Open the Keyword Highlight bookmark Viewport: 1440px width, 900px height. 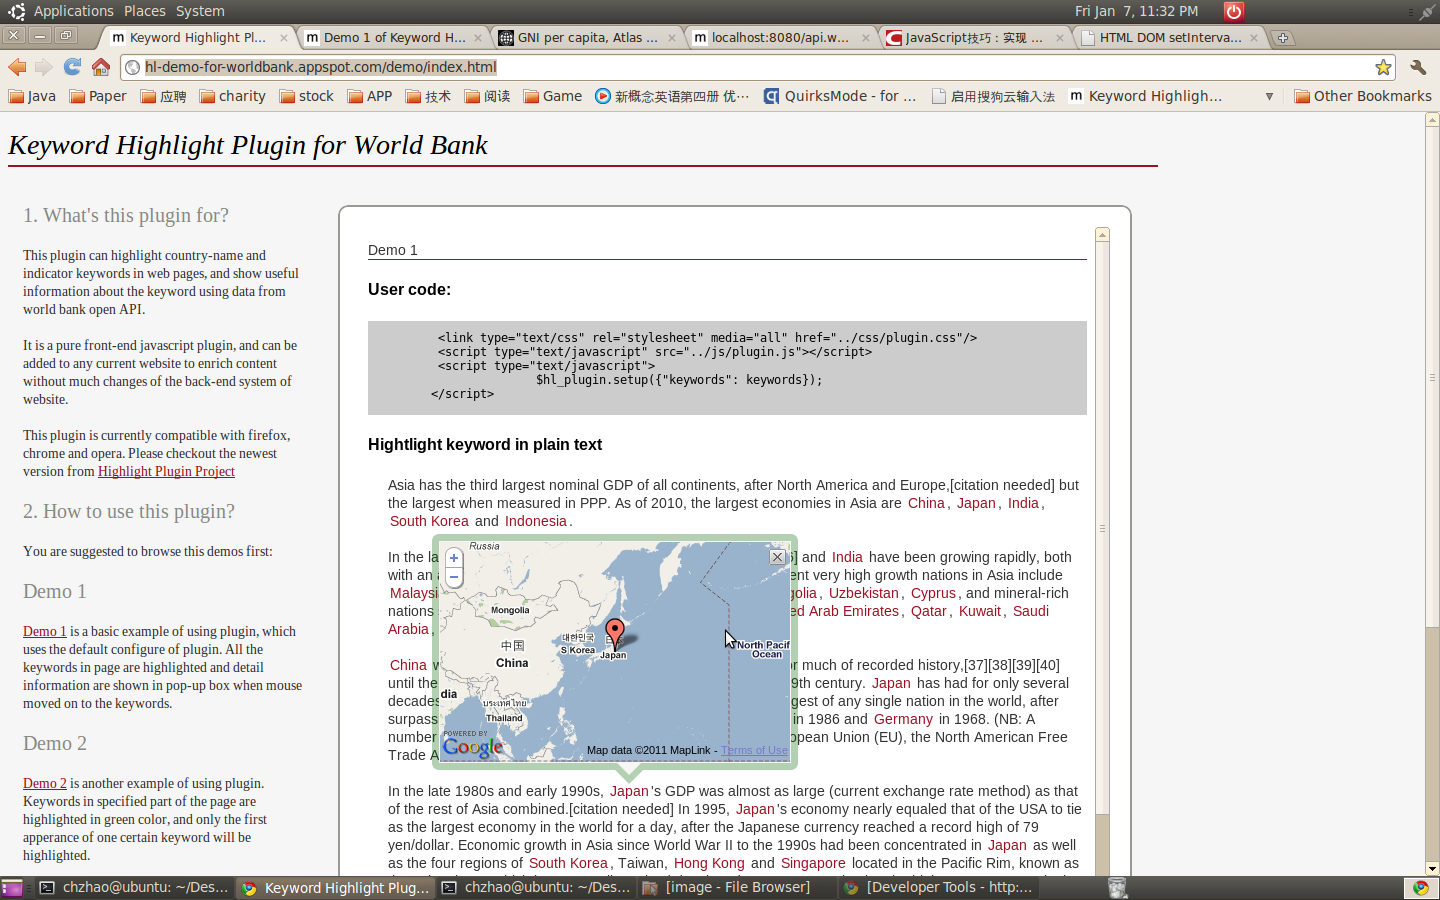coord(1145,96)
